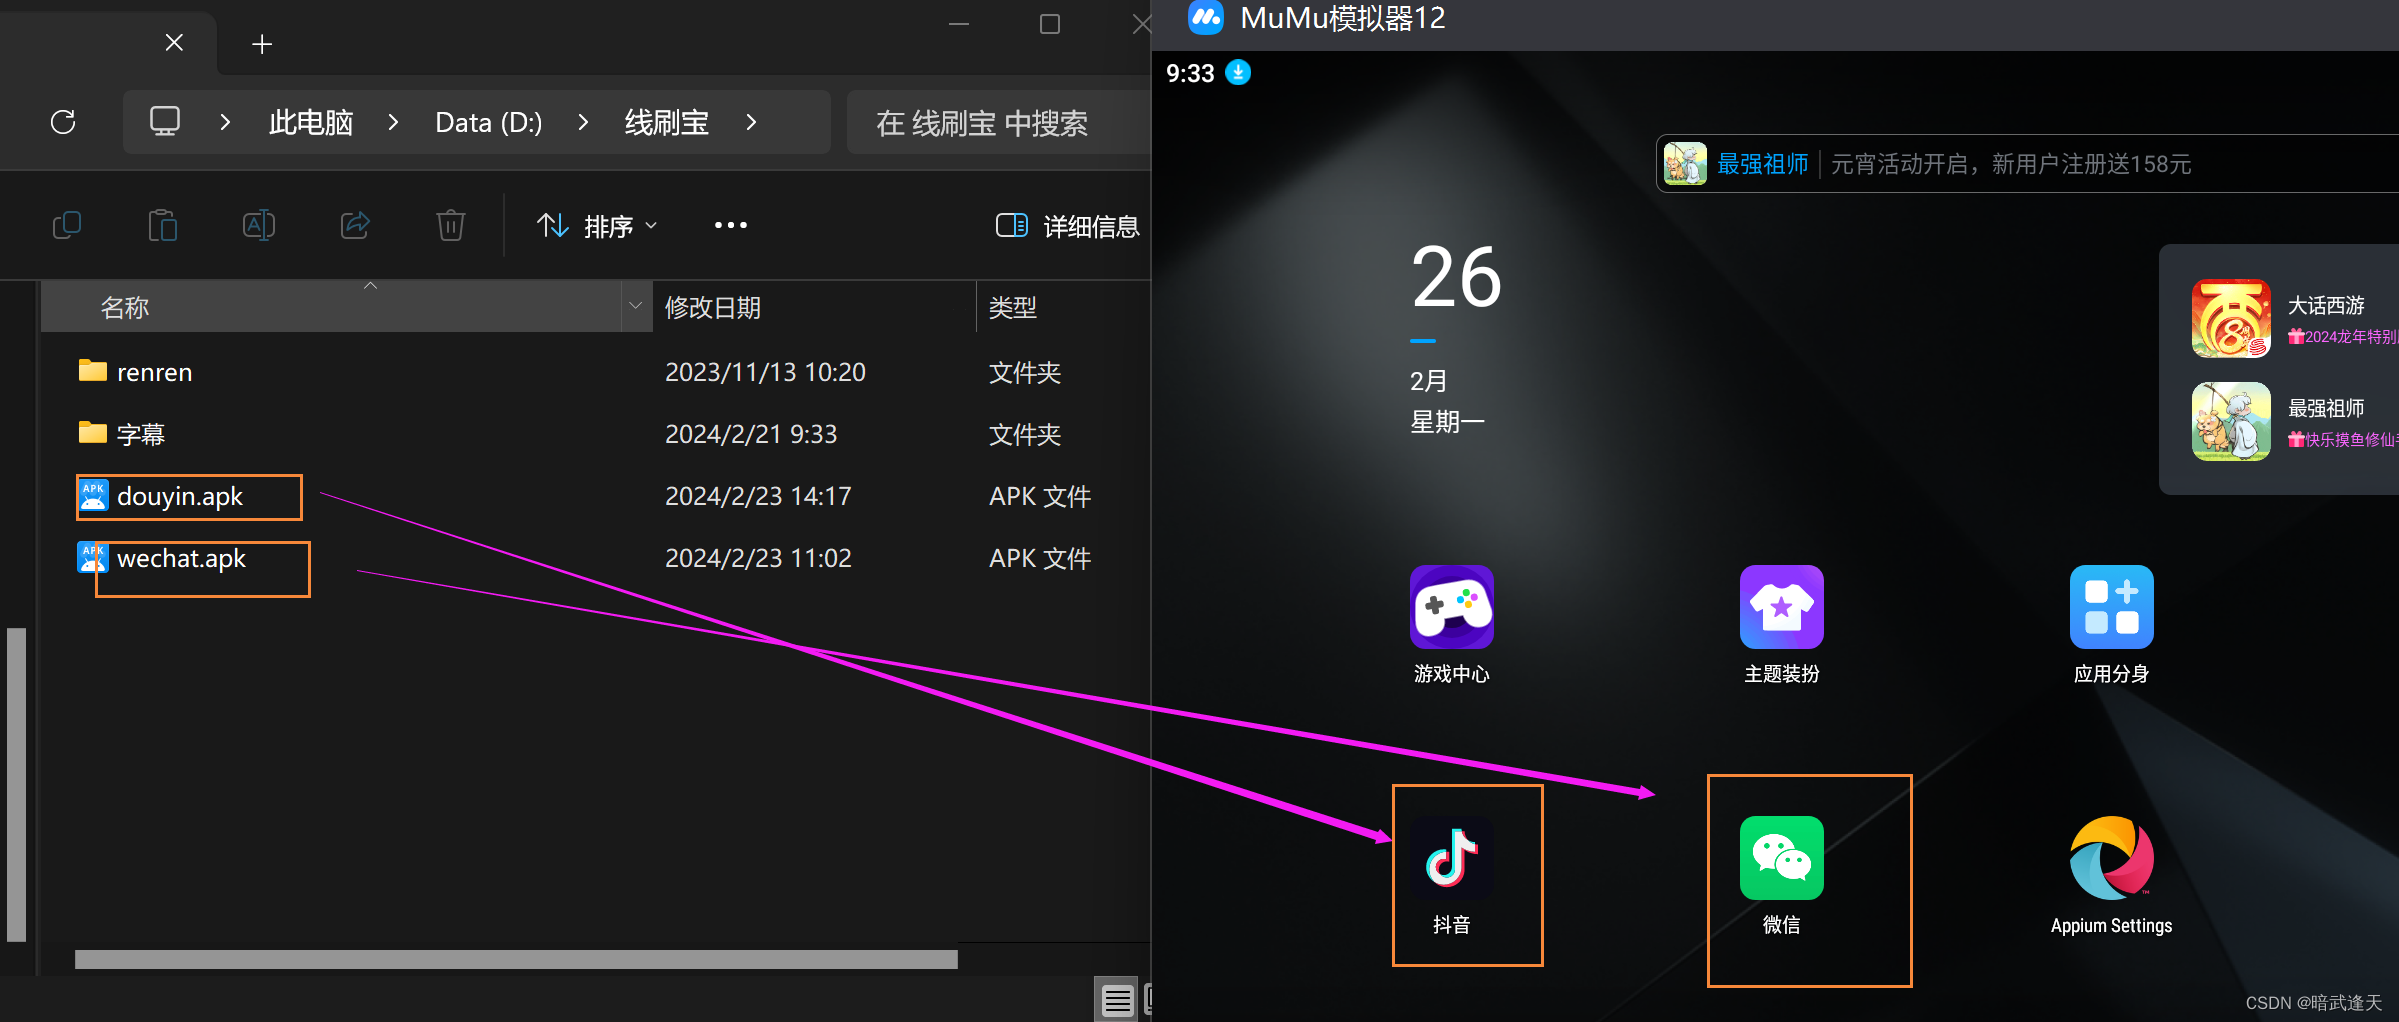Maximize the Explorer window
The width and height of the screenshot is (2399, 1022).
pos(1050,24)
